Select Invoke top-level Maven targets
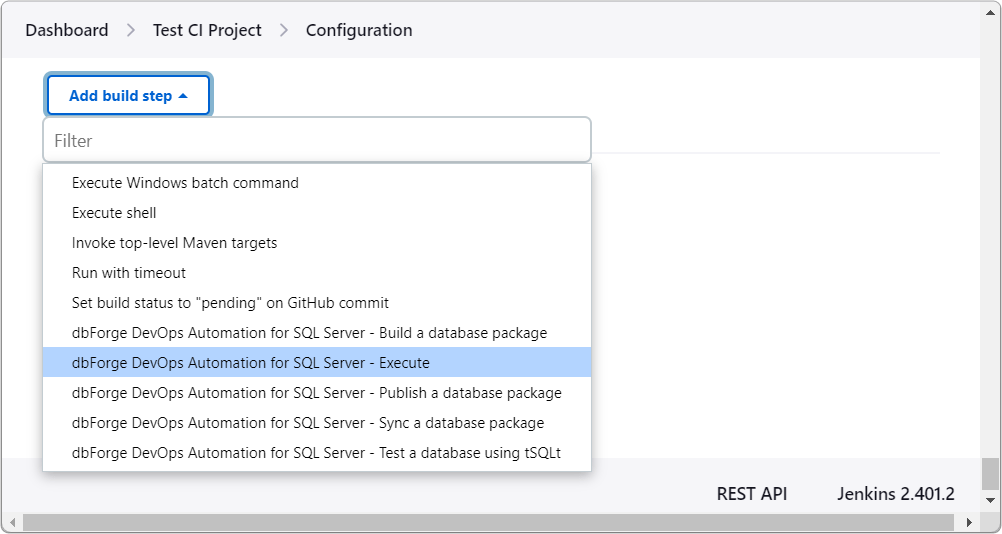Screen dimensions: 1002x534 point(174,243)
